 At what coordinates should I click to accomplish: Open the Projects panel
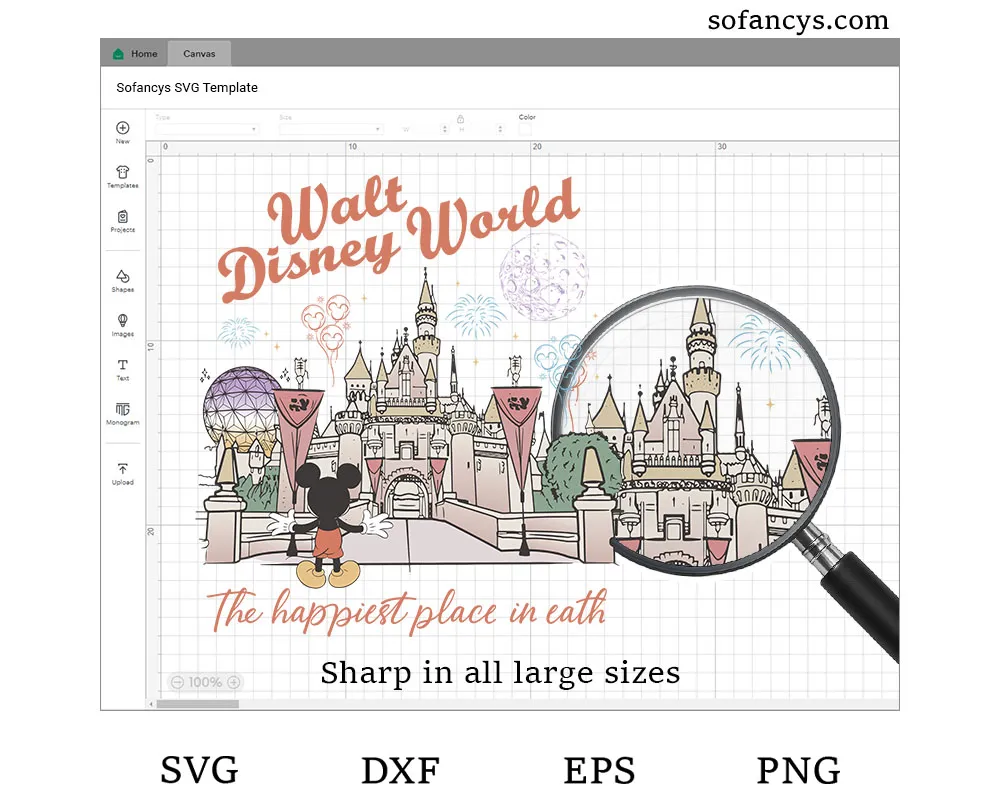click(122, 221)
